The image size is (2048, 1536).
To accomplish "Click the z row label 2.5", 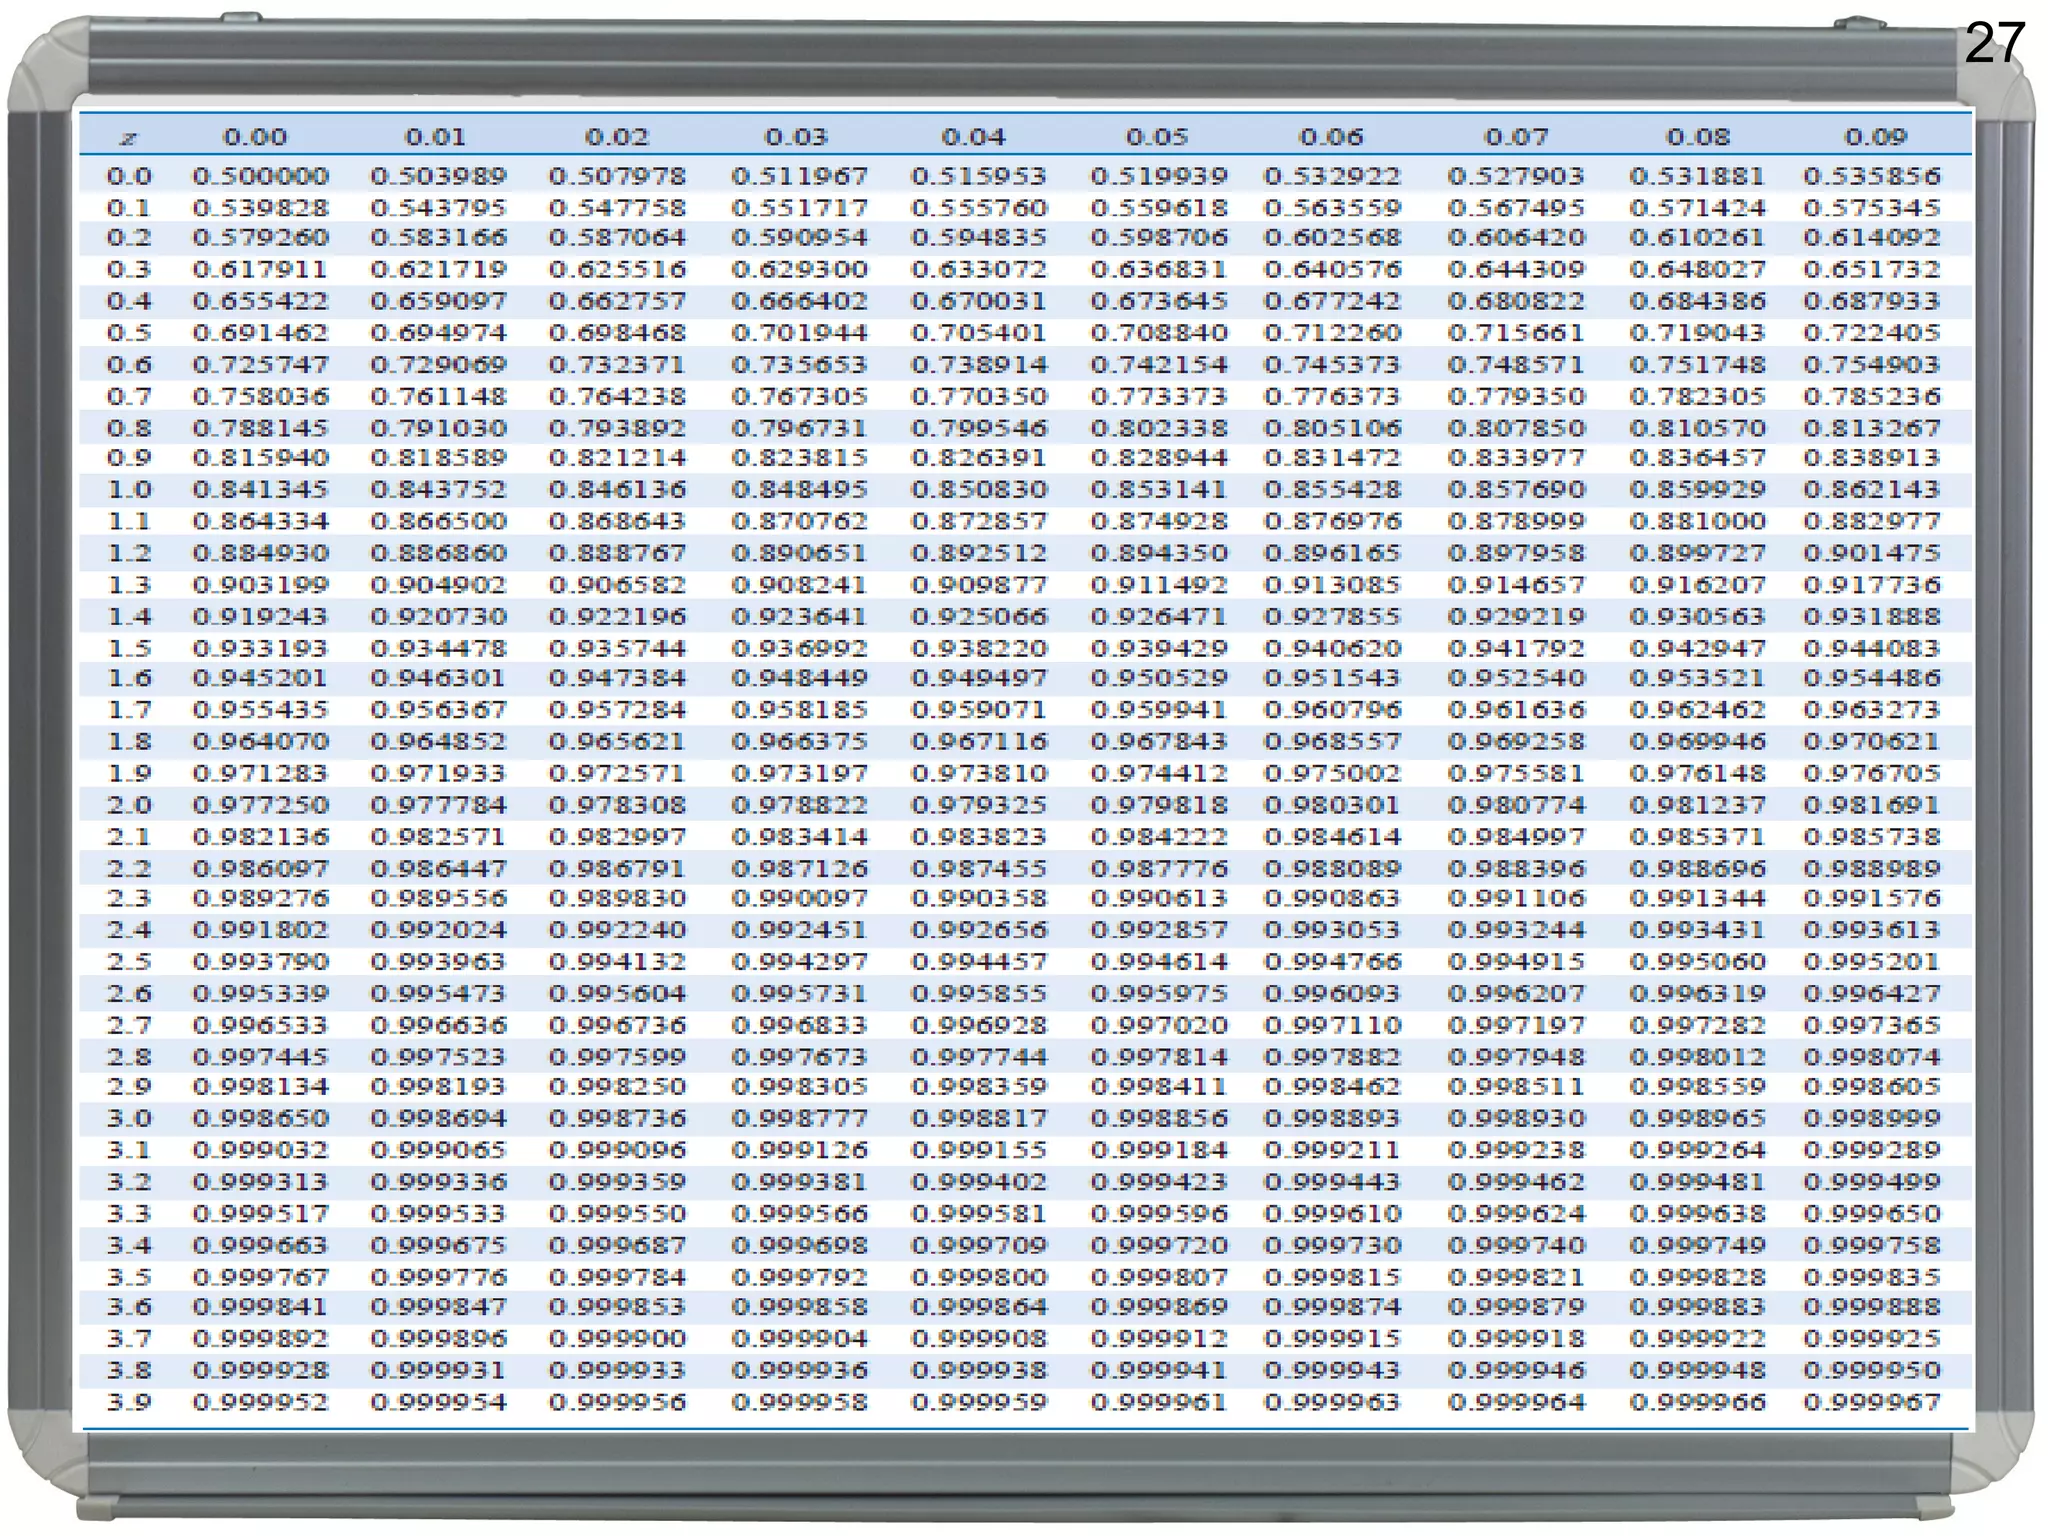I will [x=129, y=962].
